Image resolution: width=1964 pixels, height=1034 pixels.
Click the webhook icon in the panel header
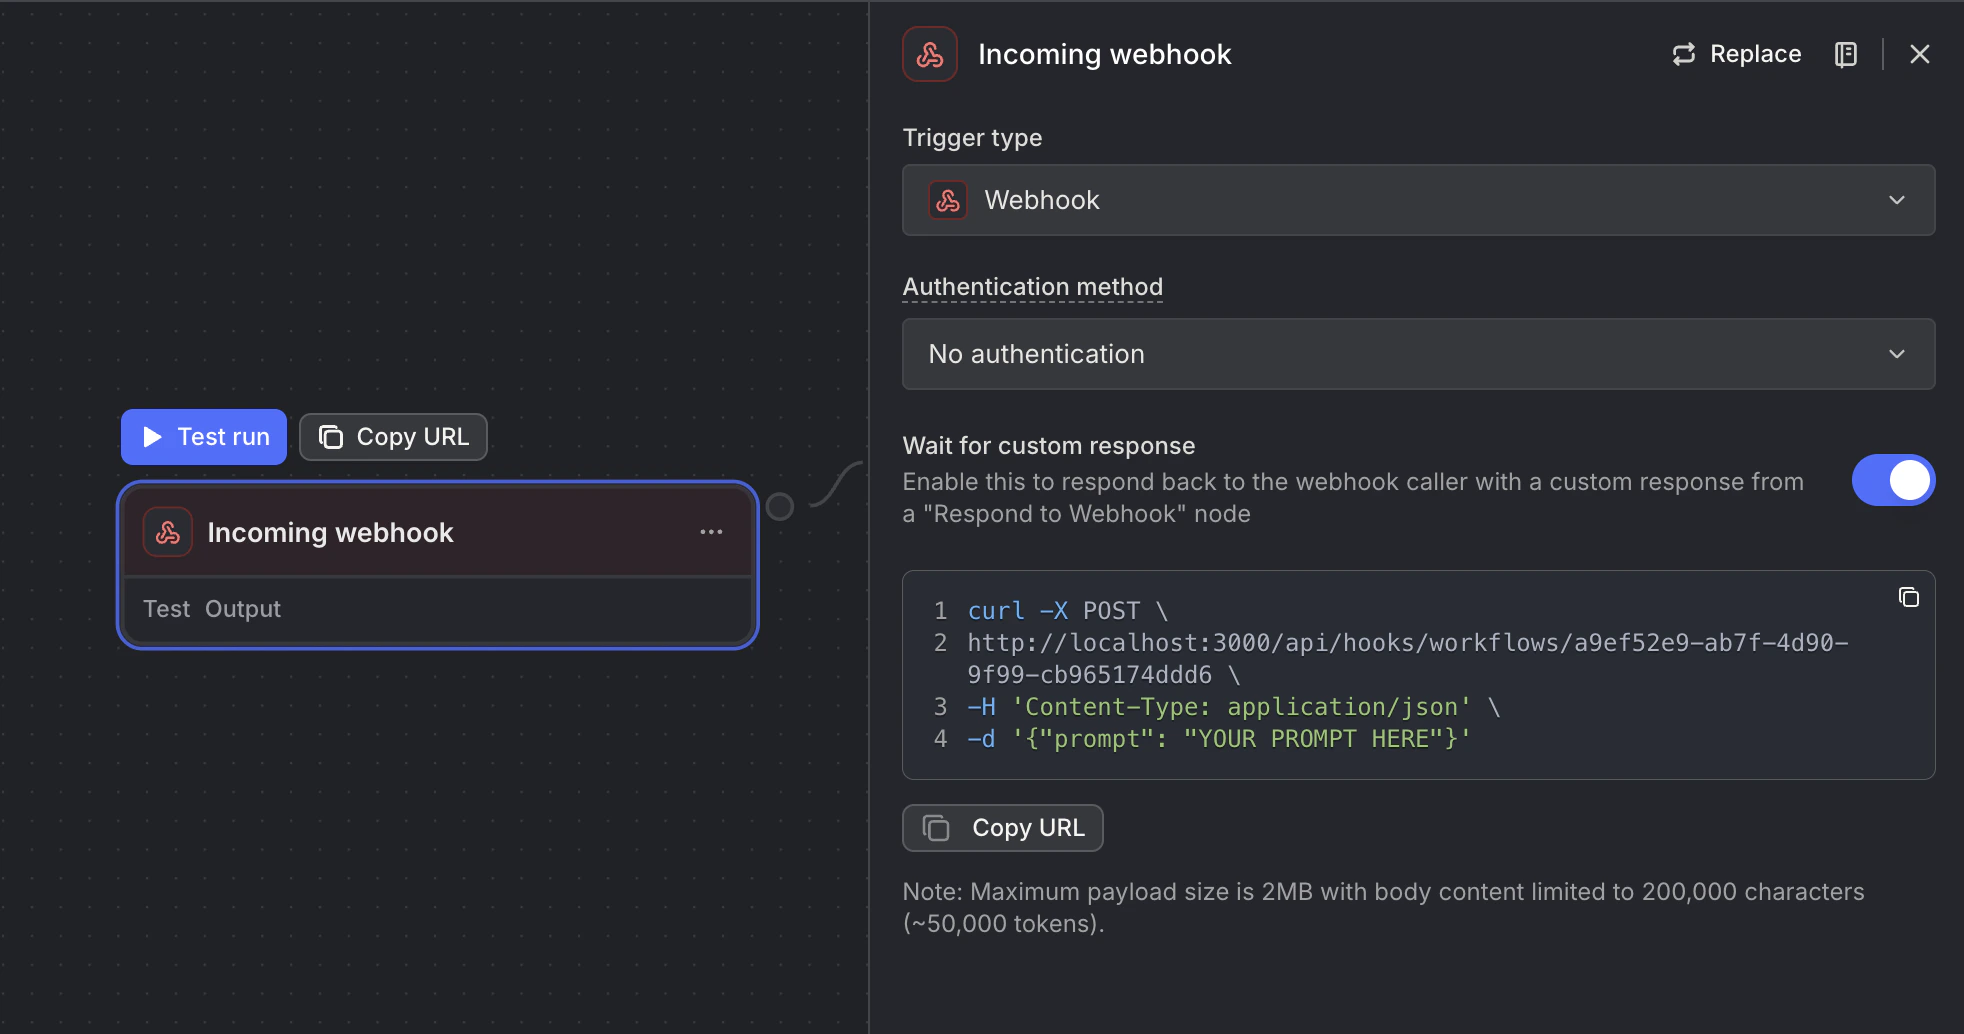pyautogui.click(x=928, y=54)
